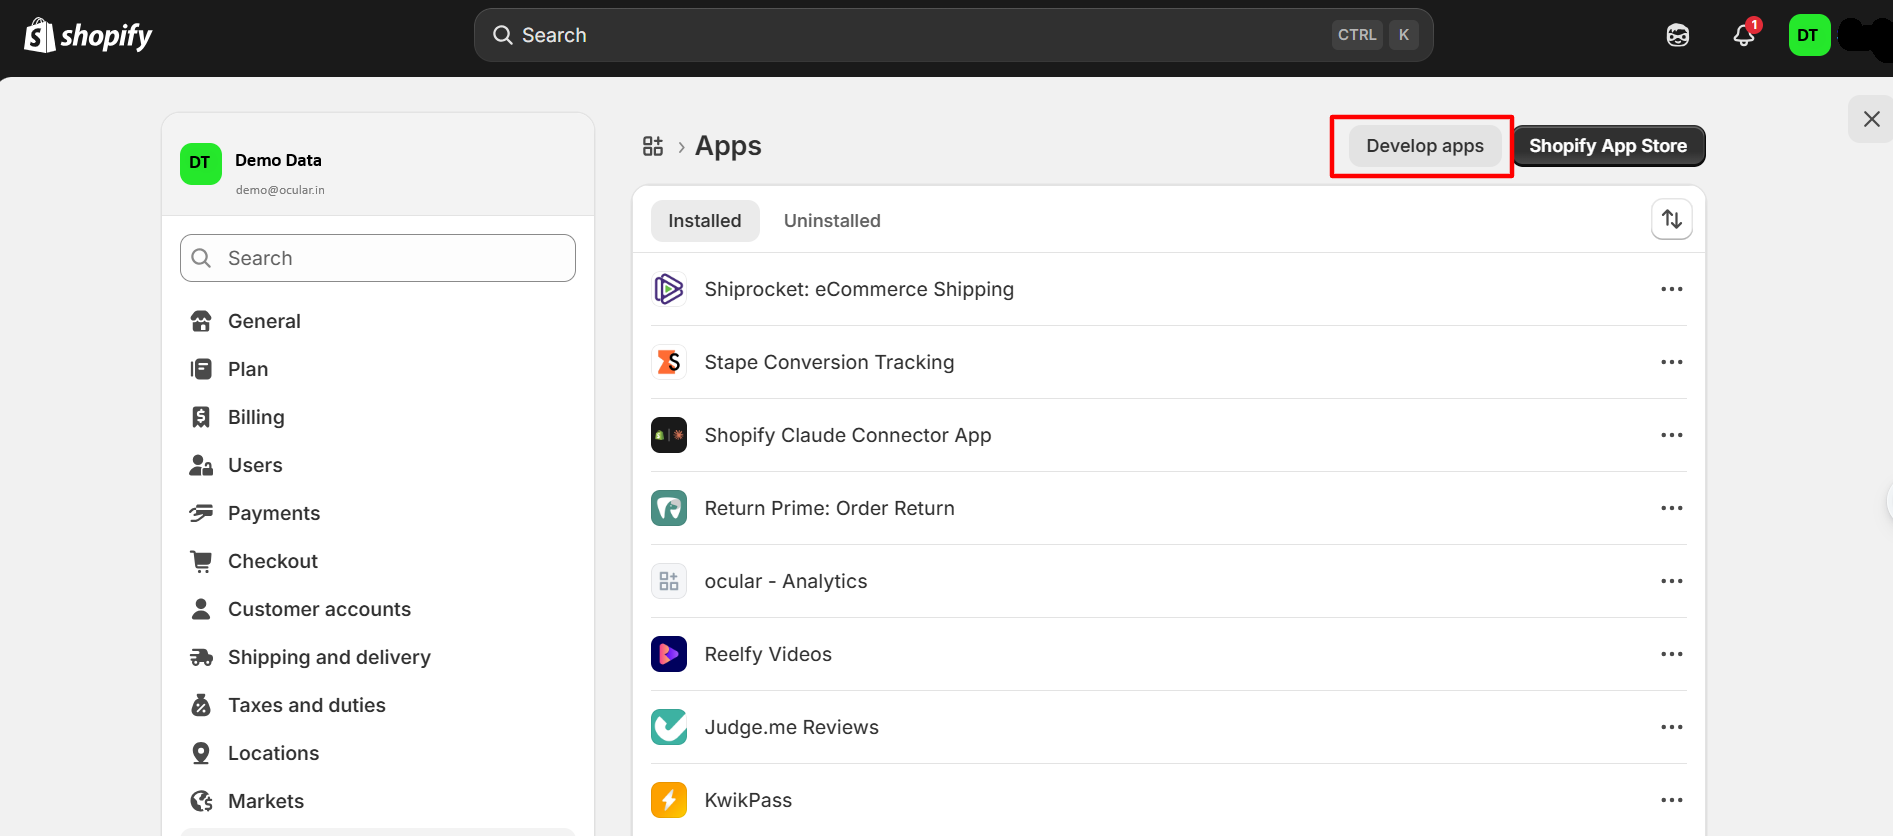Click the settings breadcrumb grid icon
This screenshot has width=1893, height=836.
pos(653,146)
